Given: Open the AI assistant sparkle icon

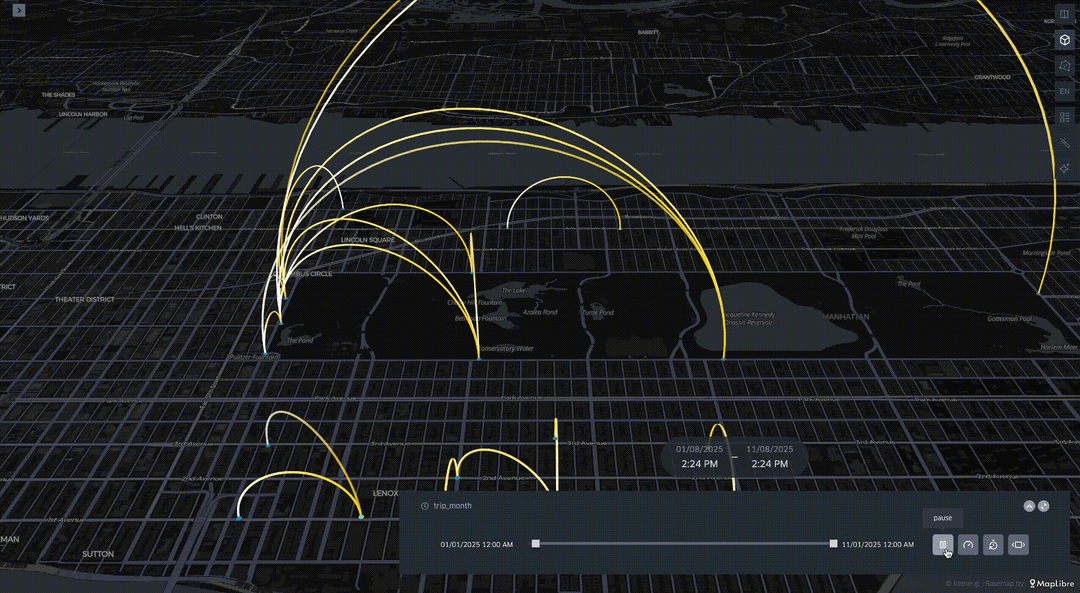Looking at the screenshot, I should pyautogui.click(x=1064, y=168).
